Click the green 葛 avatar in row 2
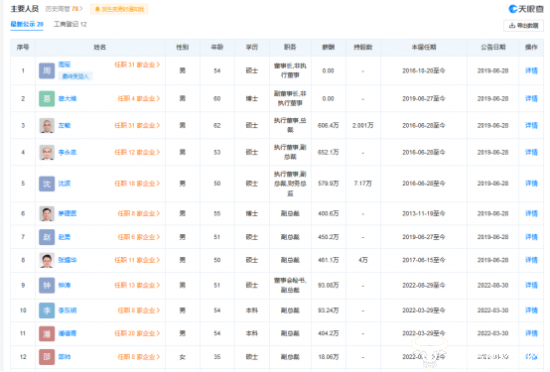This screenshot has width=550, height=372. pos(47,99)
